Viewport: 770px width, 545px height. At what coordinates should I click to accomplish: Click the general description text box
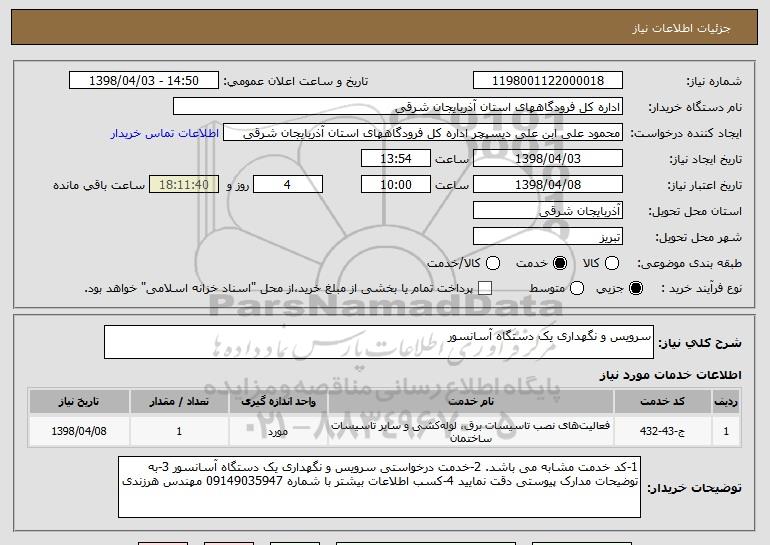point(379,342)
